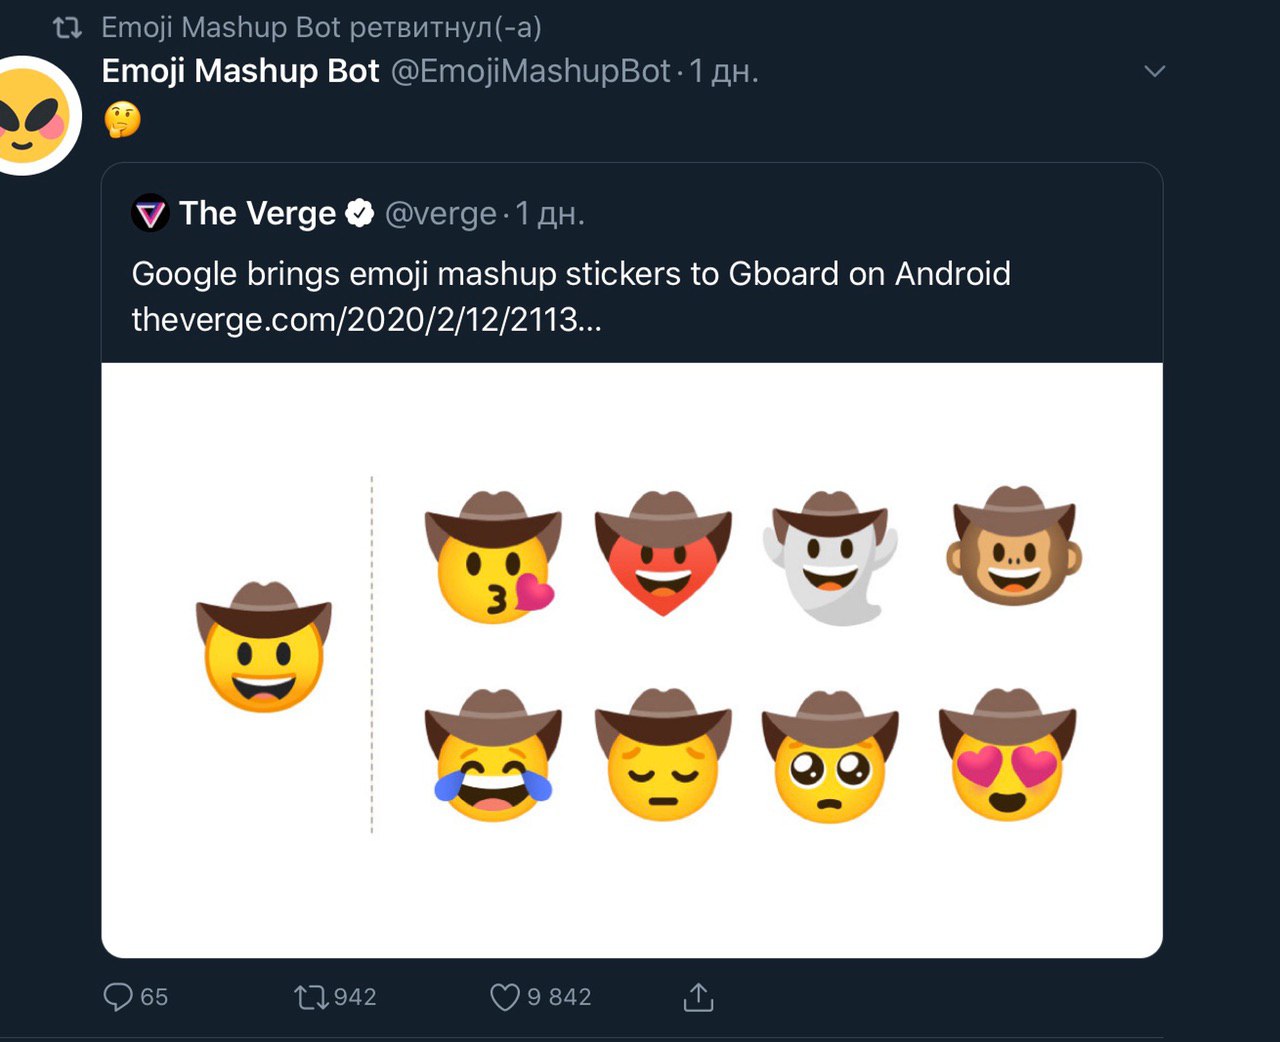Retweet using the retweet arrows icon

click(x=311, y=997)
